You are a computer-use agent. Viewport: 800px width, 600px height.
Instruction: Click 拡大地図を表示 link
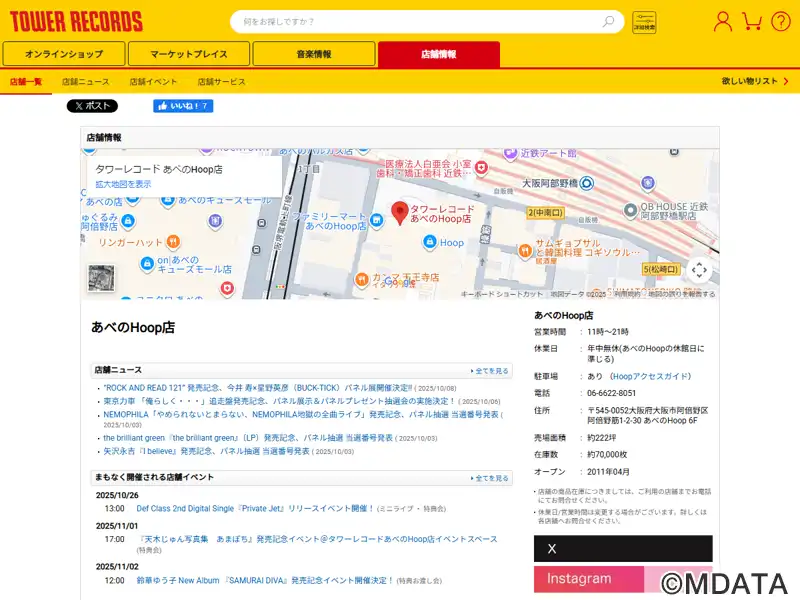pyautogui.click(x=123, y=184)
